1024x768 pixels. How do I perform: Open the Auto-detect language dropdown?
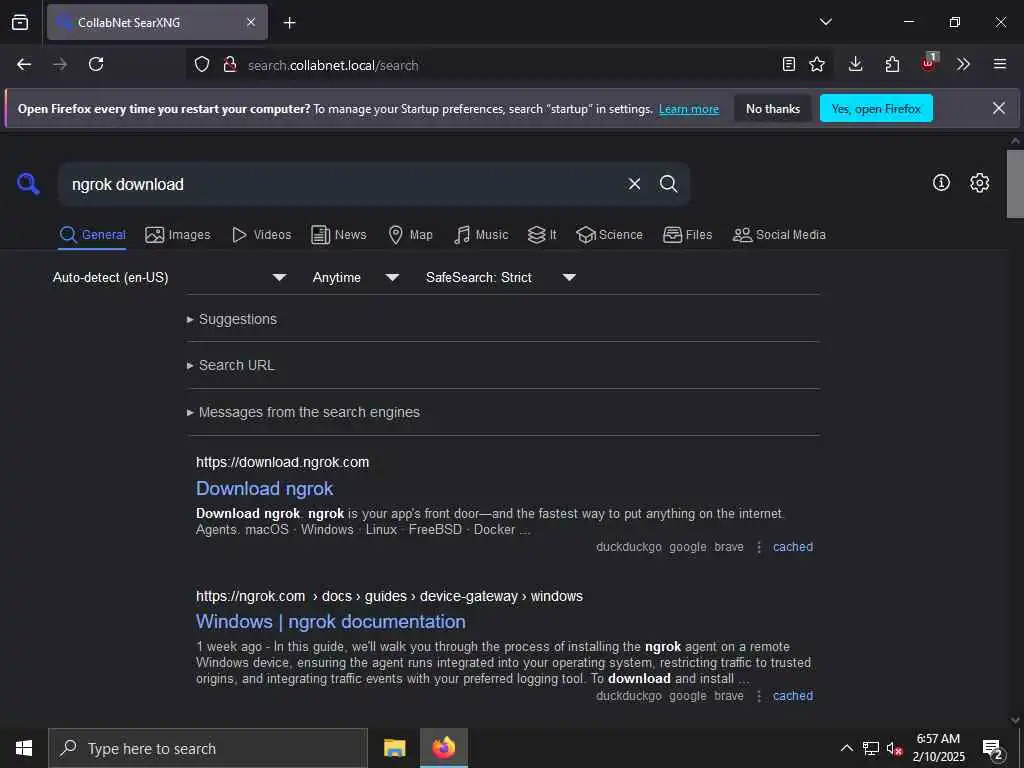(169, 278)
